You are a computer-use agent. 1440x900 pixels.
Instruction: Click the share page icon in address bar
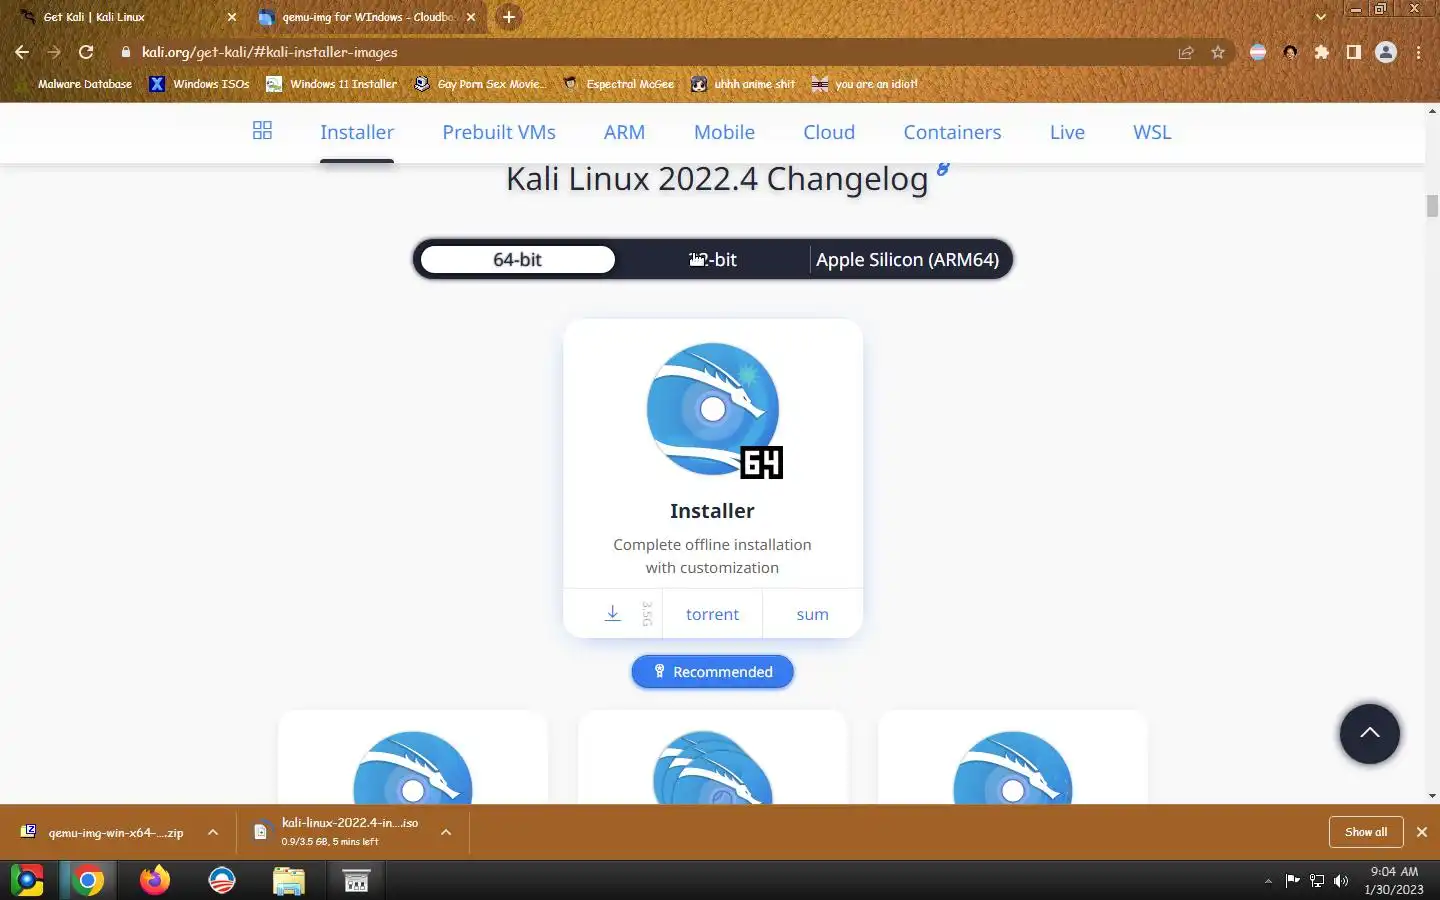tap(1186, 52)
